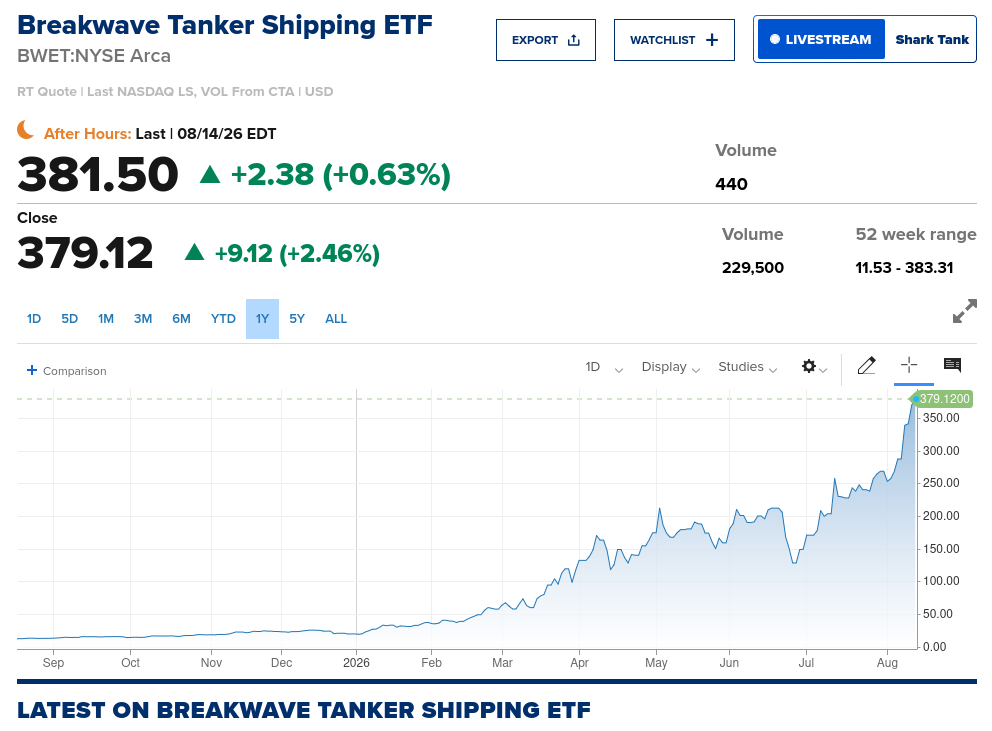Expand the Studies dropdown
The width and height of the screenshot is (992, 731).
point(748,367)
